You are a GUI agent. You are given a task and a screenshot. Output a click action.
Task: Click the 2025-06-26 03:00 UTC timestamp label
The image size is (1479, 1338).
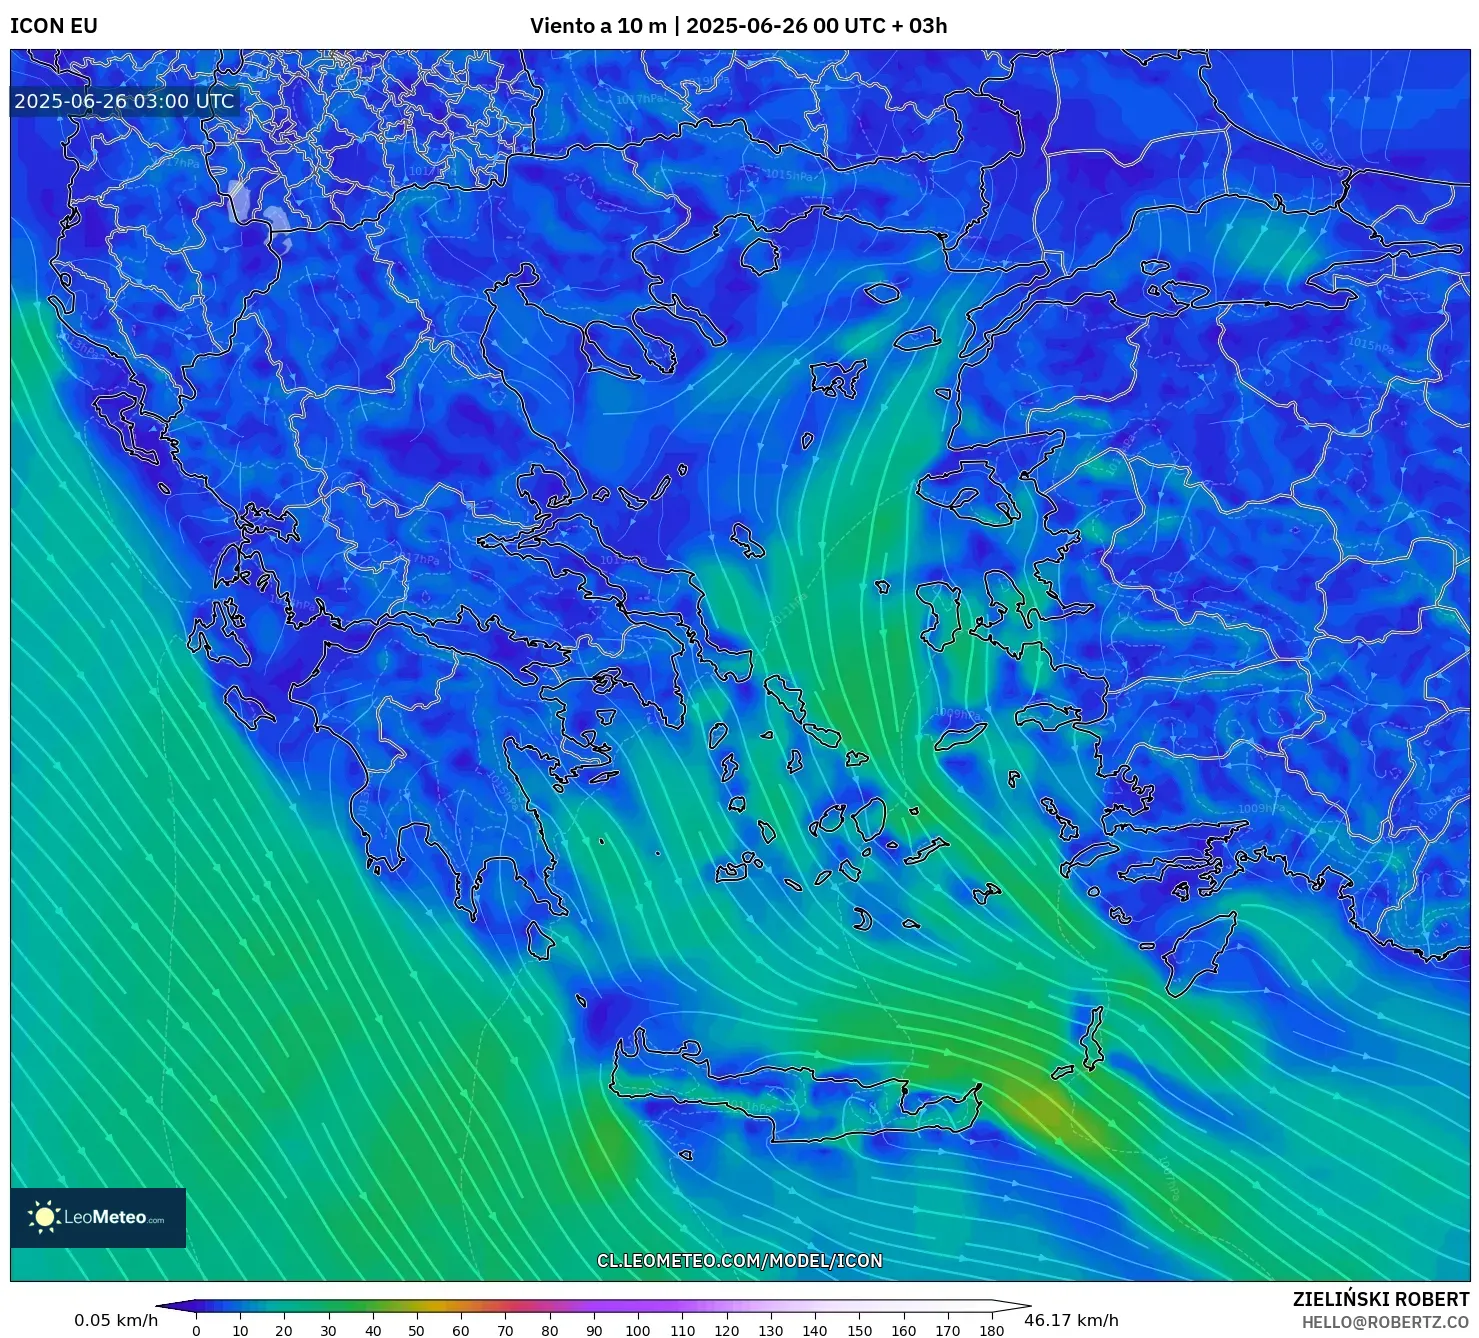point(124,101)
